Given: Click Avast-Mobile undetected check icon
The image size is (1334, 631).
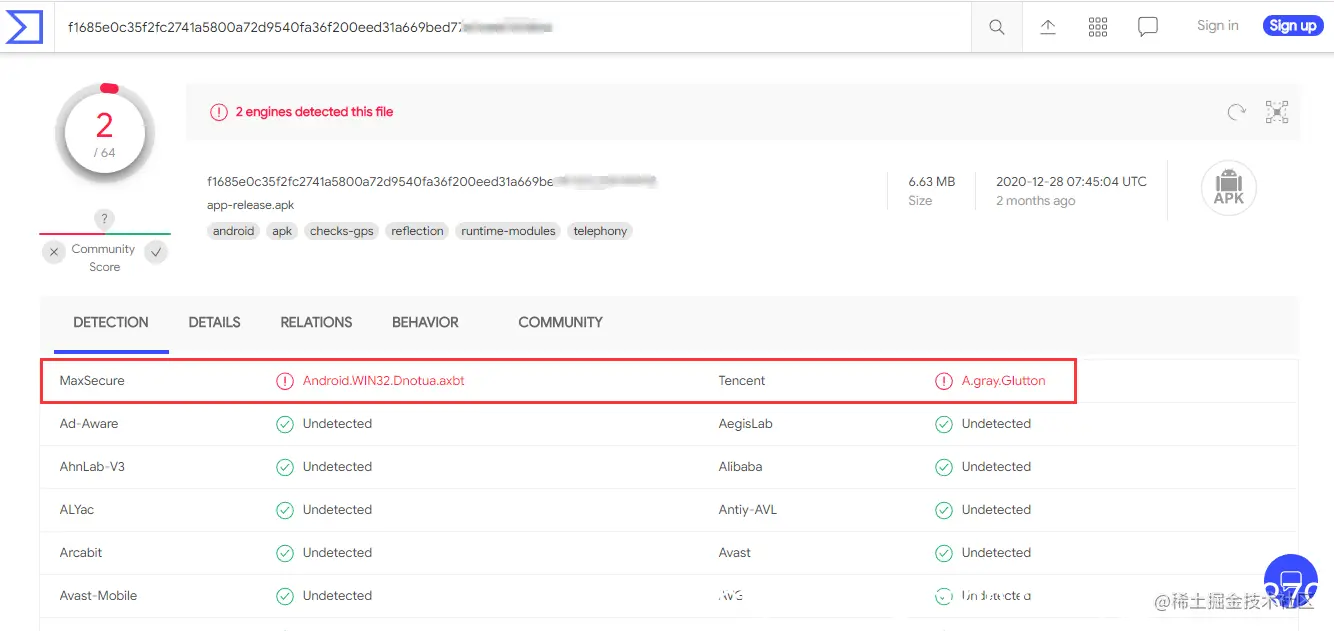Looking at the screenshot, I should [285, 596].
